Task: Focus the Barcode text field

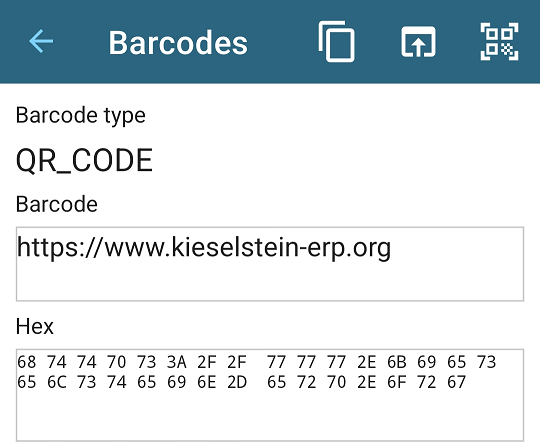Action: (x=270, y=264)
